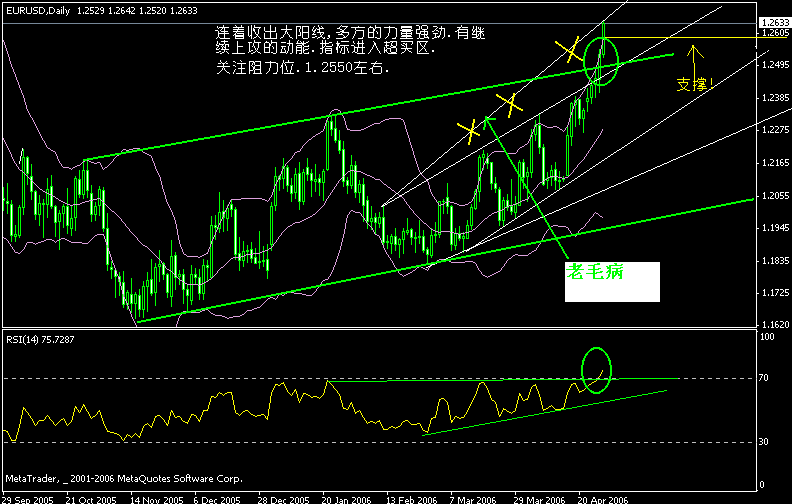Click the green 老毛病 text label
Image resolution: width=792 pixels, height=504 pixels.
(595, 272)
